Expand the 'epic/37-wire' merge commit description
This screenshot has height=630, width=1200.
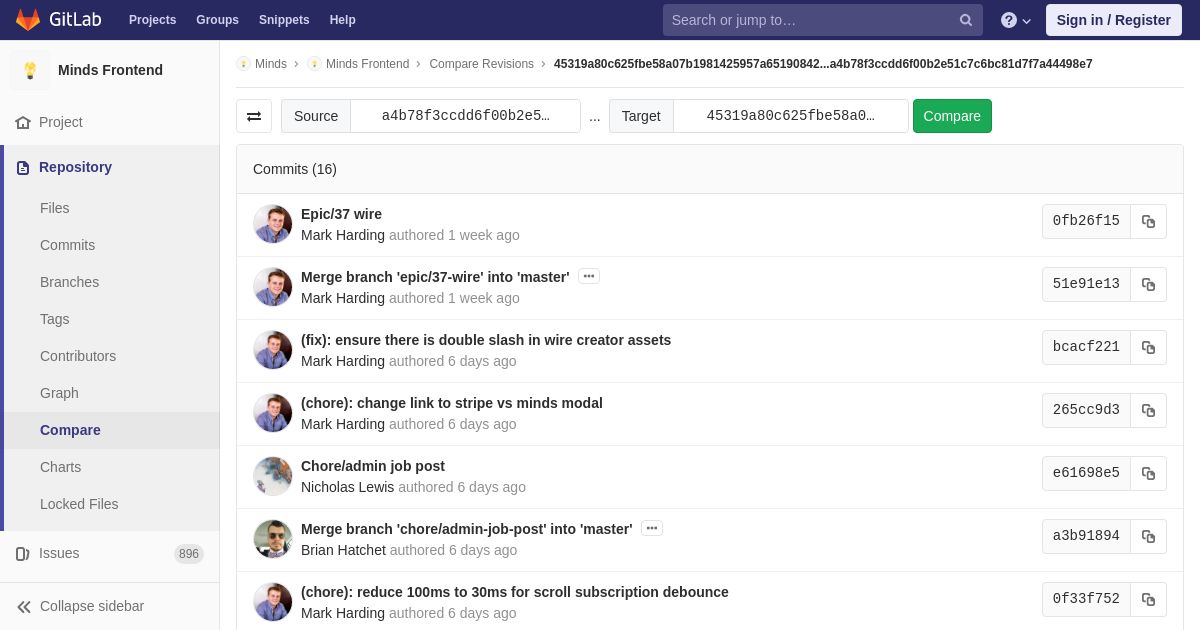(x=589, y=276)
